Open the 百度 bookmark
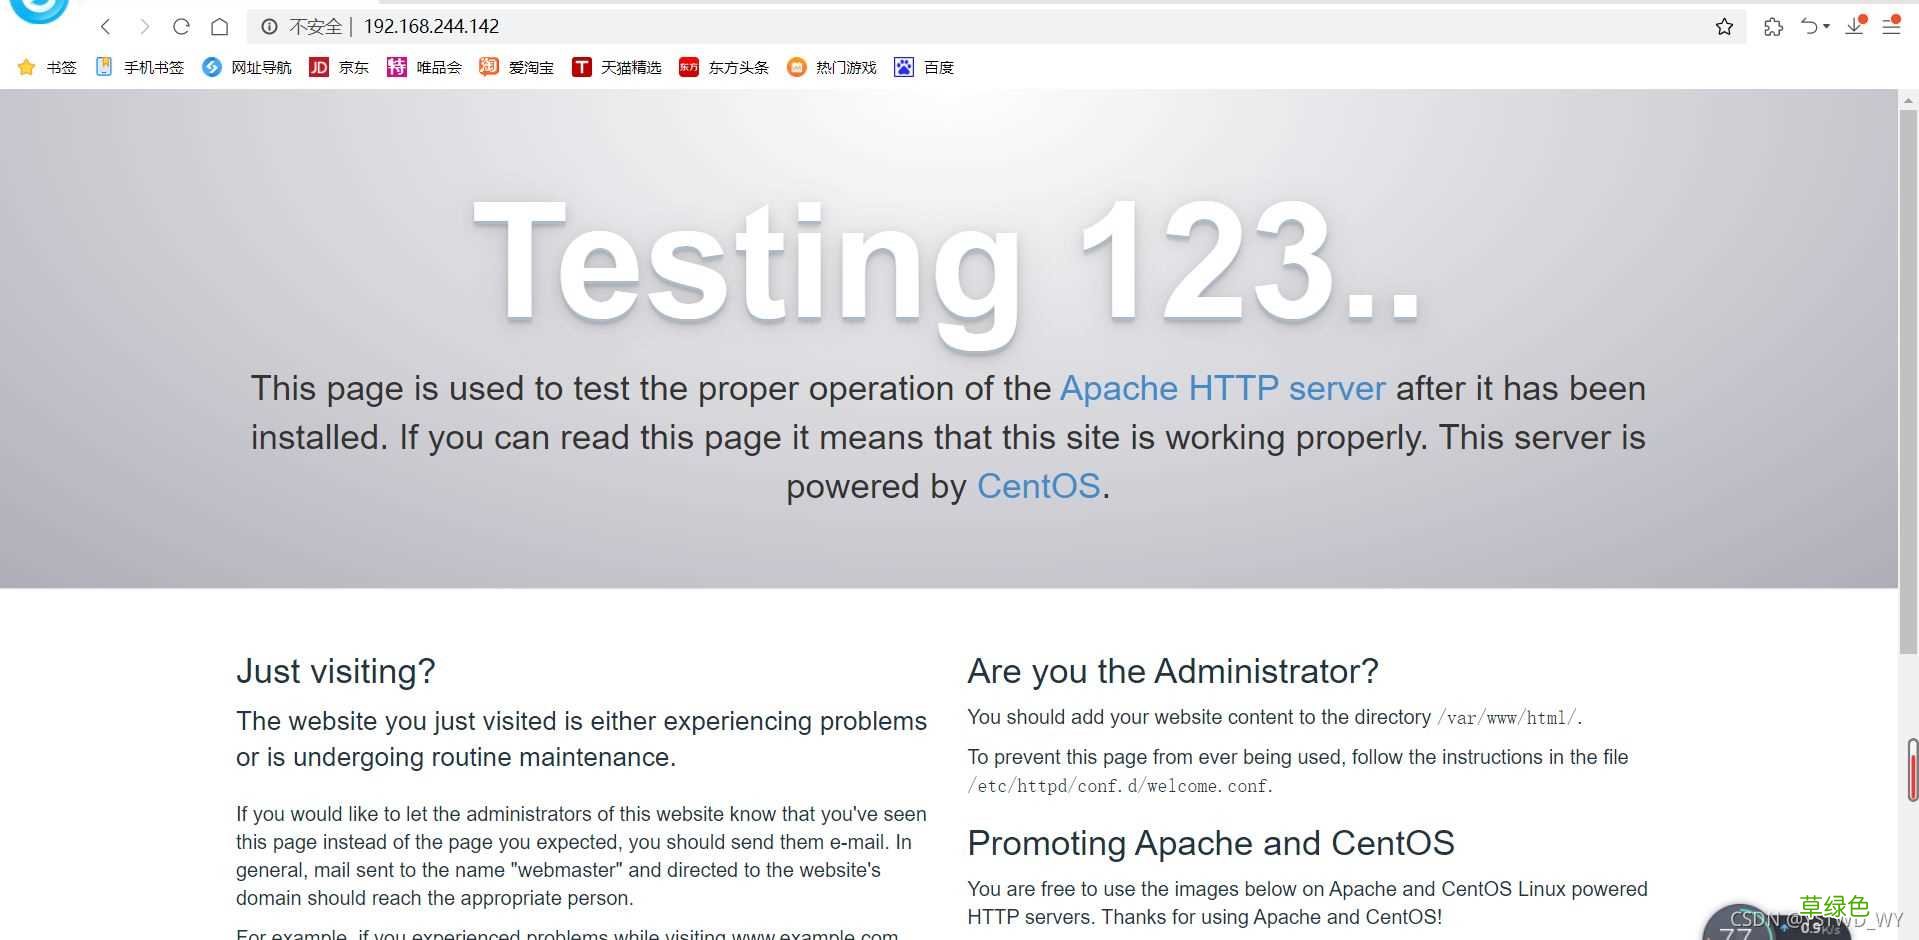 pyautogui.click(x=924, y=67)
